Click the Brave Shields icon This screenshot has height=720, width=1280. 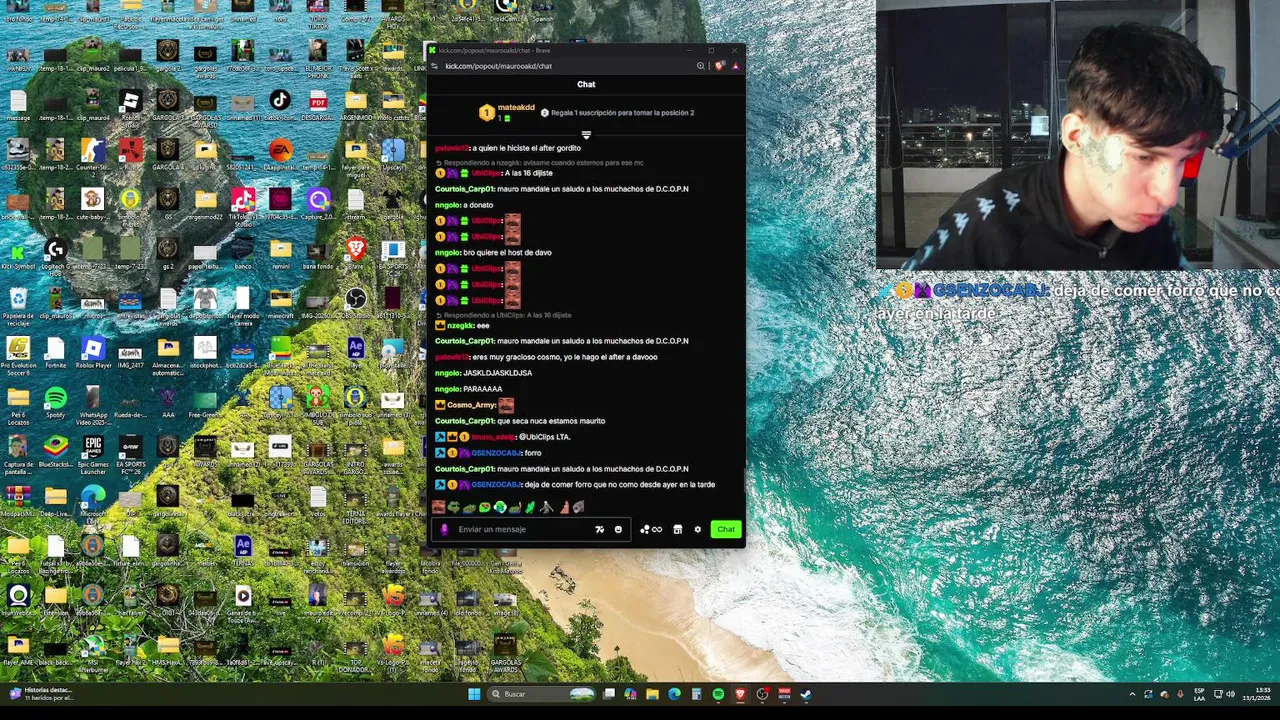[x=719, y=66]
